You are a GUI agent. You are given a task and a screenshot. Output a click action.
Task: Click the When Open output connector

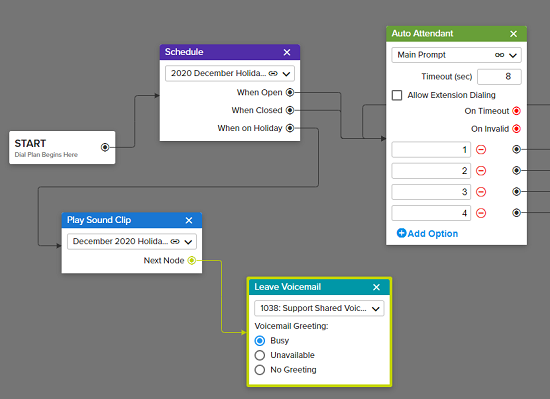[290, 92]
